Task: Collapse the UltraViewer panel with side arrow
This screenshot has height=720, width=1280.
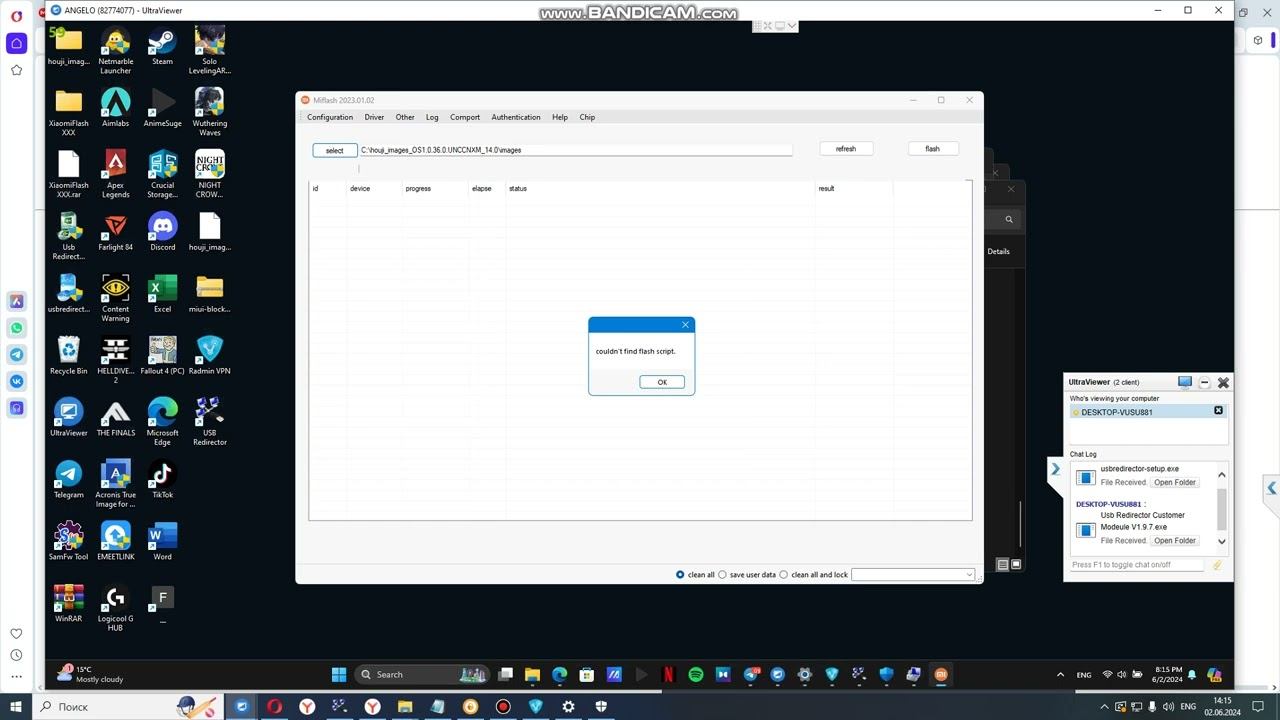Action: [1055, 469]
